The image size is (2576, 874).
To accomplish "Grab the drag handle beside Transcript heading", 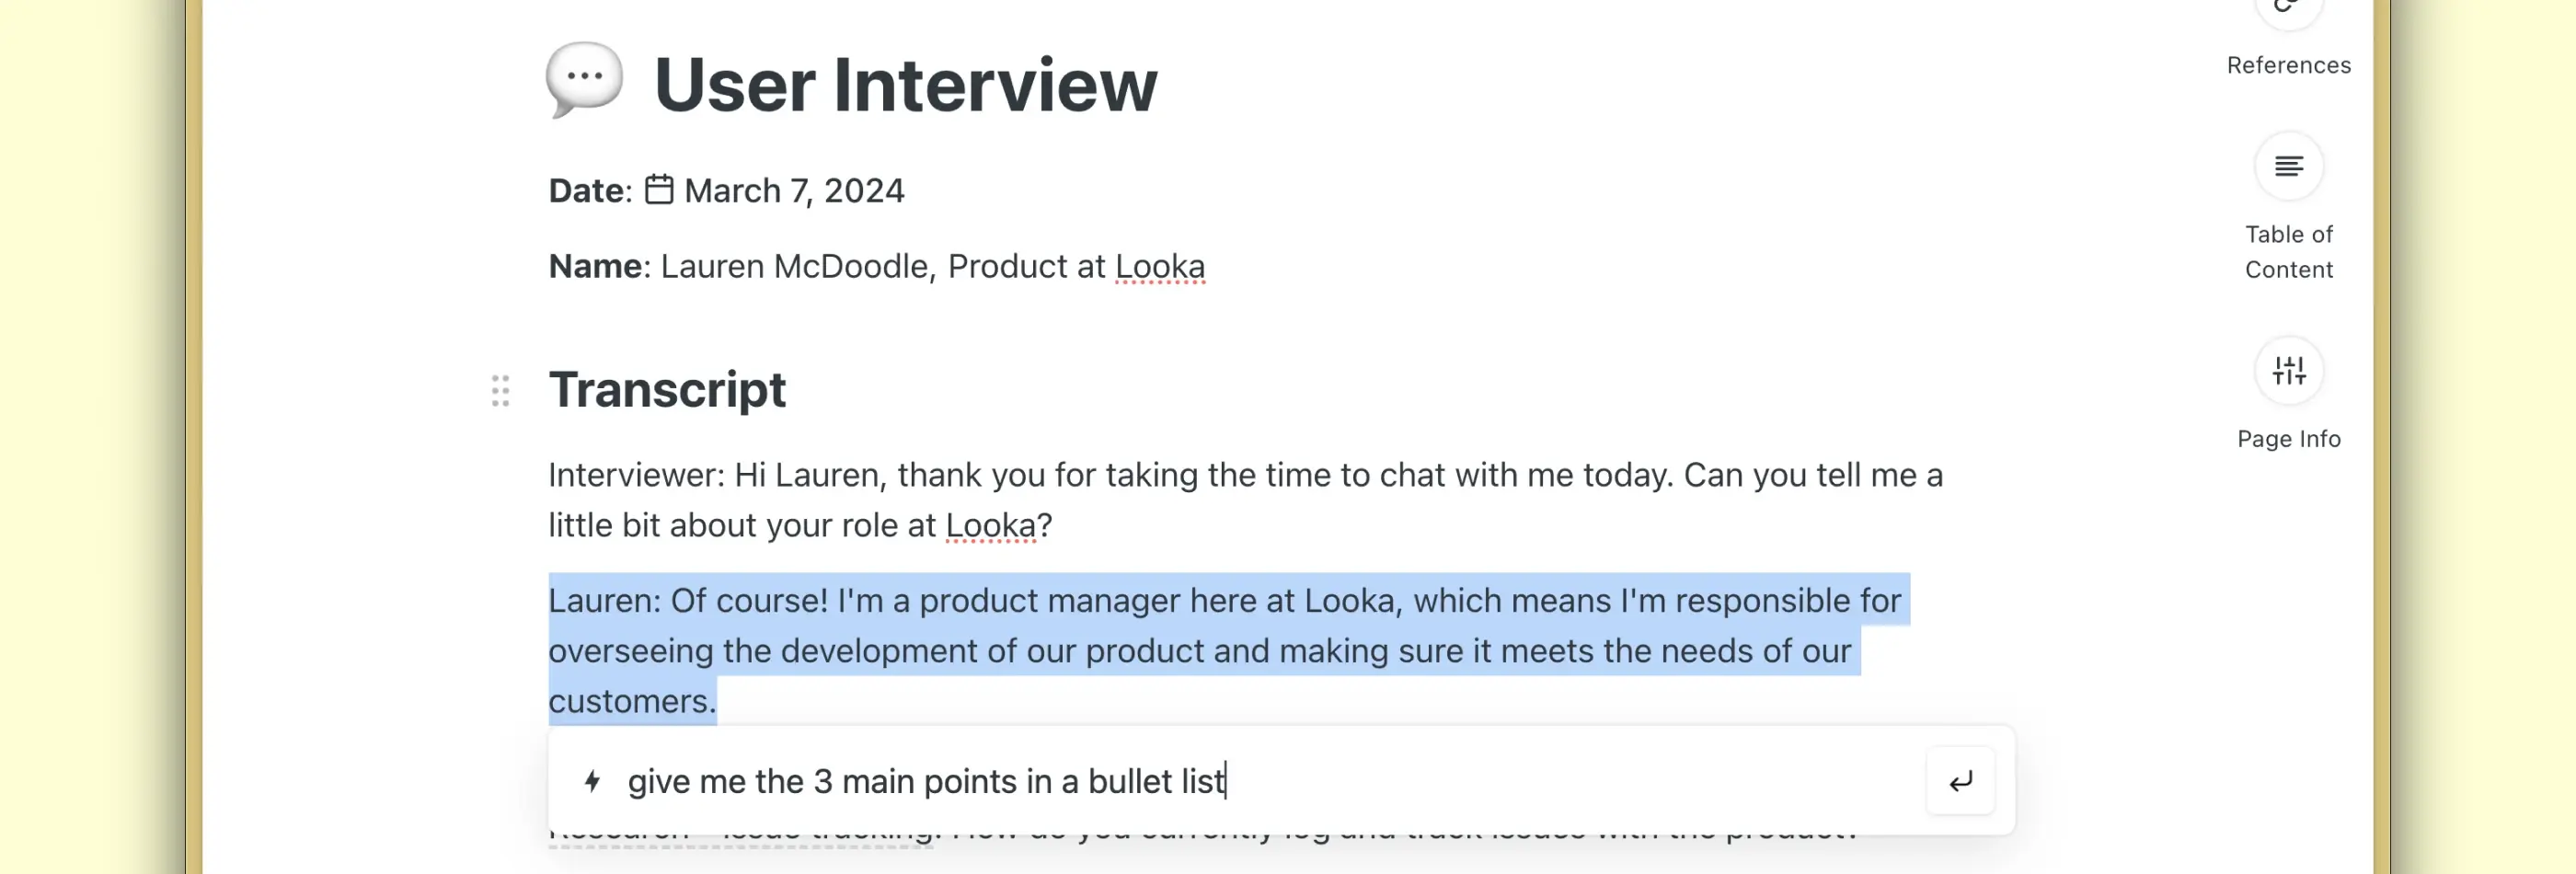I will click(500, 390).
